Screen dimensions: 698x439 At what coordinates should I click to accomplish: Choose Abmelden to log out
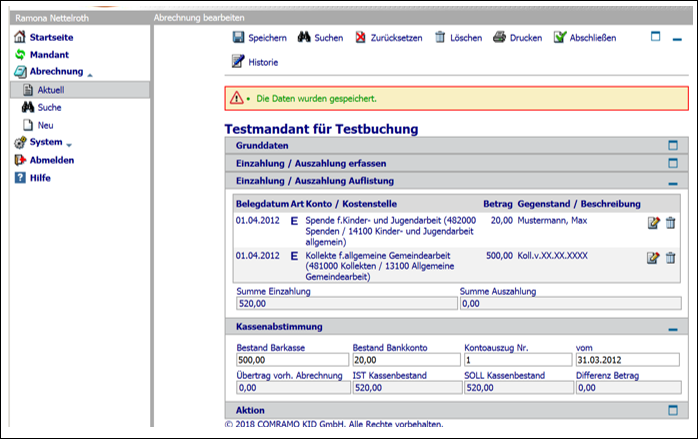coord(52,160)
